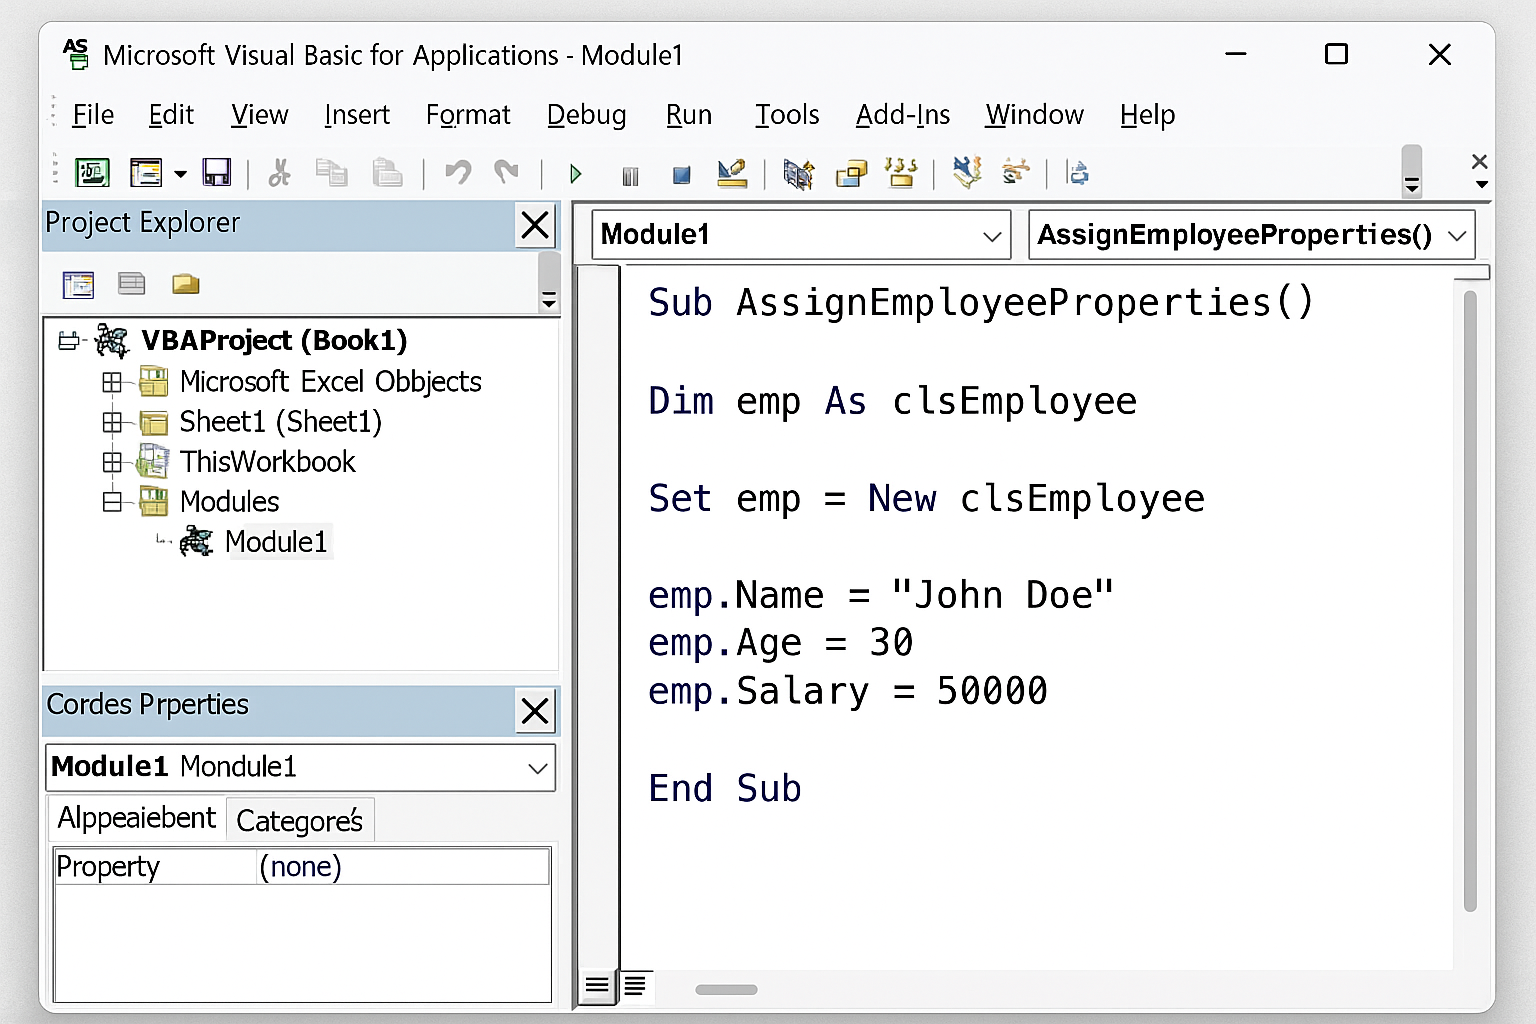This screenshot has height=1024, width=1536.
Task: Click the Cut scissors icon
Action: (280, 173)
